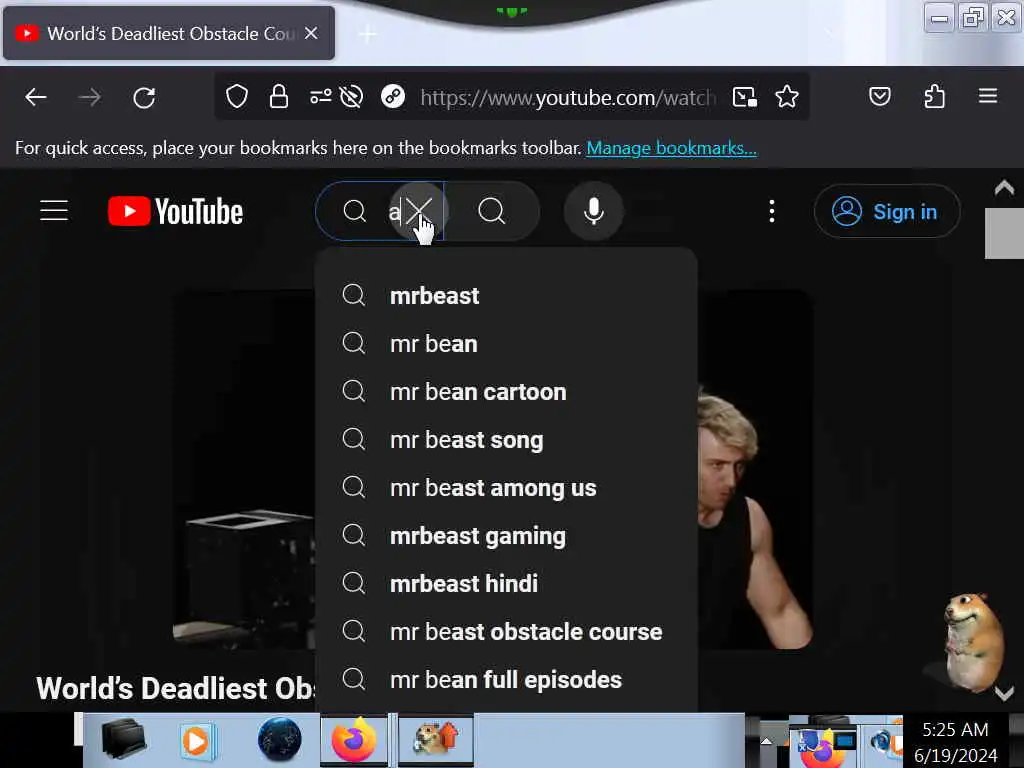The image size is (1024, 768).
Task: Click the URL address field
Action: point(567,97)
